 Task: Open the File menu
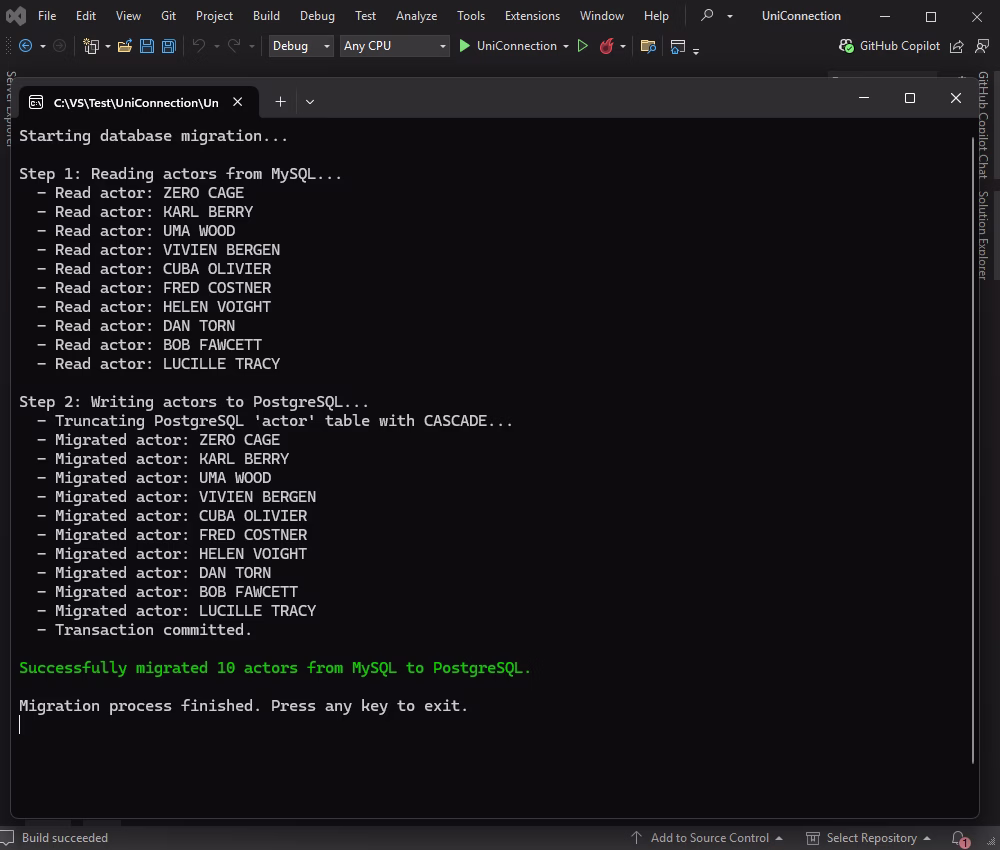click(x=47, y=16)
